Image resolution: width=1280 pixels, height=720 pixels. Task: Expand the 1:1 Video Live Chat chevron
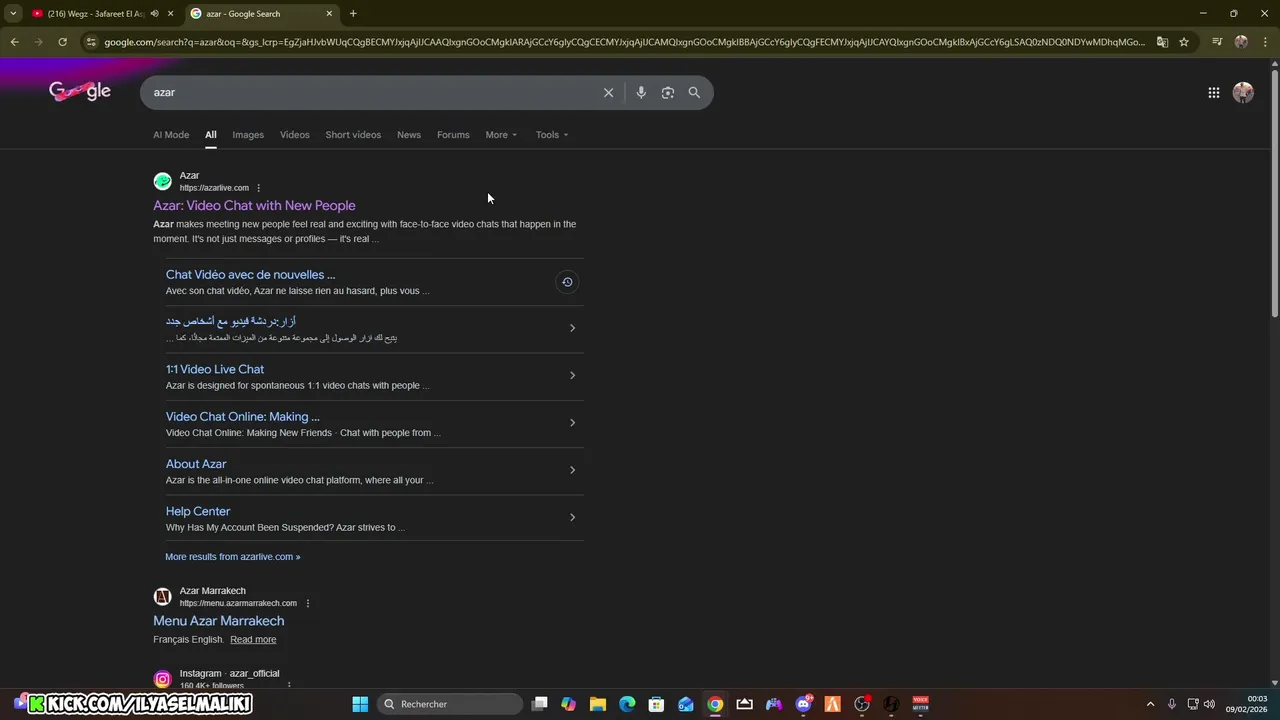(572, 375)
